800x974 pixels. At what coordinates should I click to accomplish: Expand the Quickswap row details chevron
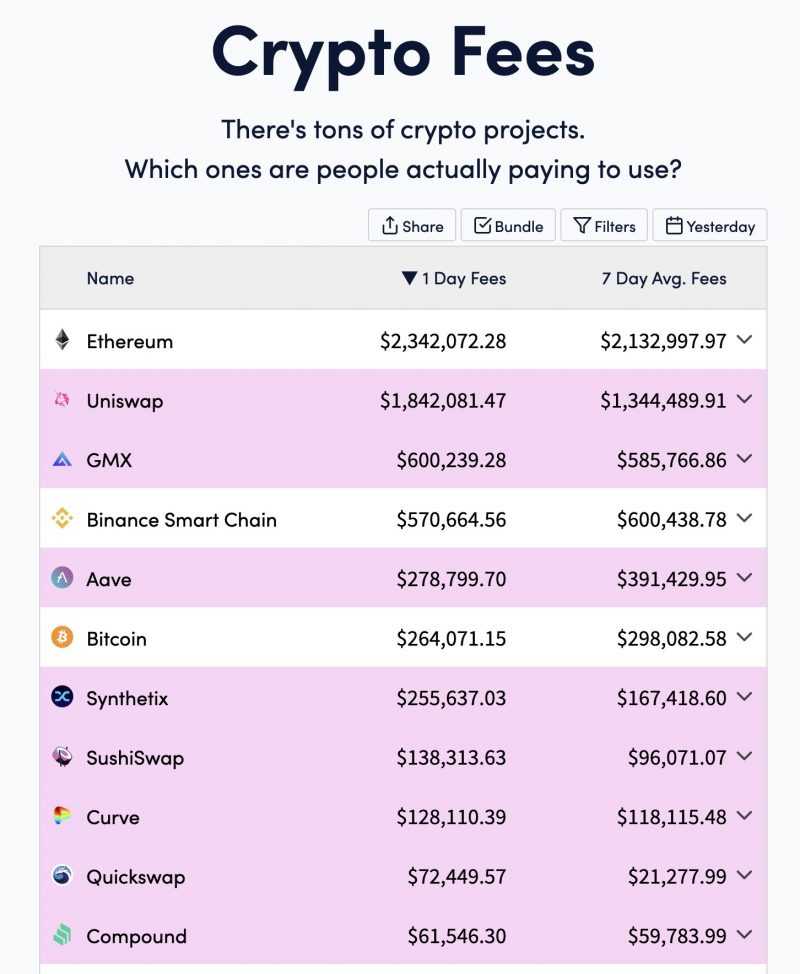744,875
